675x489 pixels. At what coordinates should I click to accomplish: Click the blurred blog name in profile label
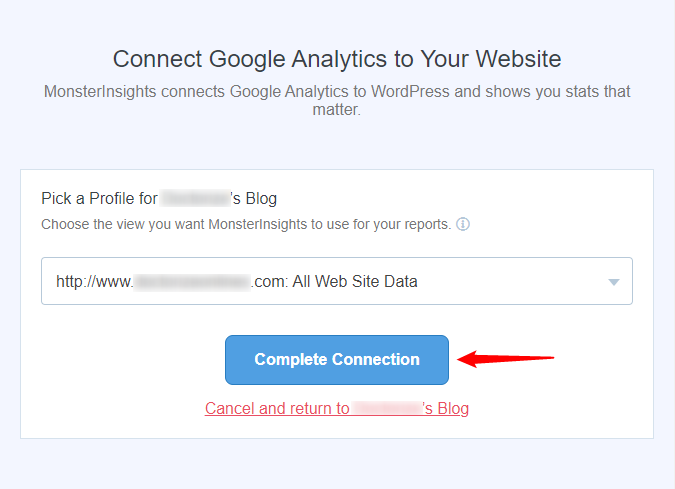(195, 198)
